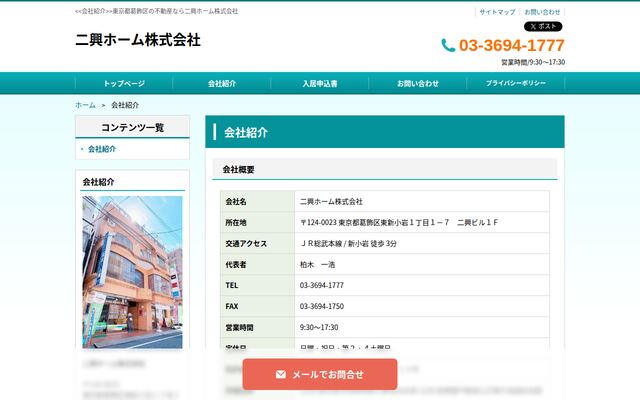Click the envelope icon on the mail button
The height and width of the screenshot is (400, 640).
[x=280, y=374]
